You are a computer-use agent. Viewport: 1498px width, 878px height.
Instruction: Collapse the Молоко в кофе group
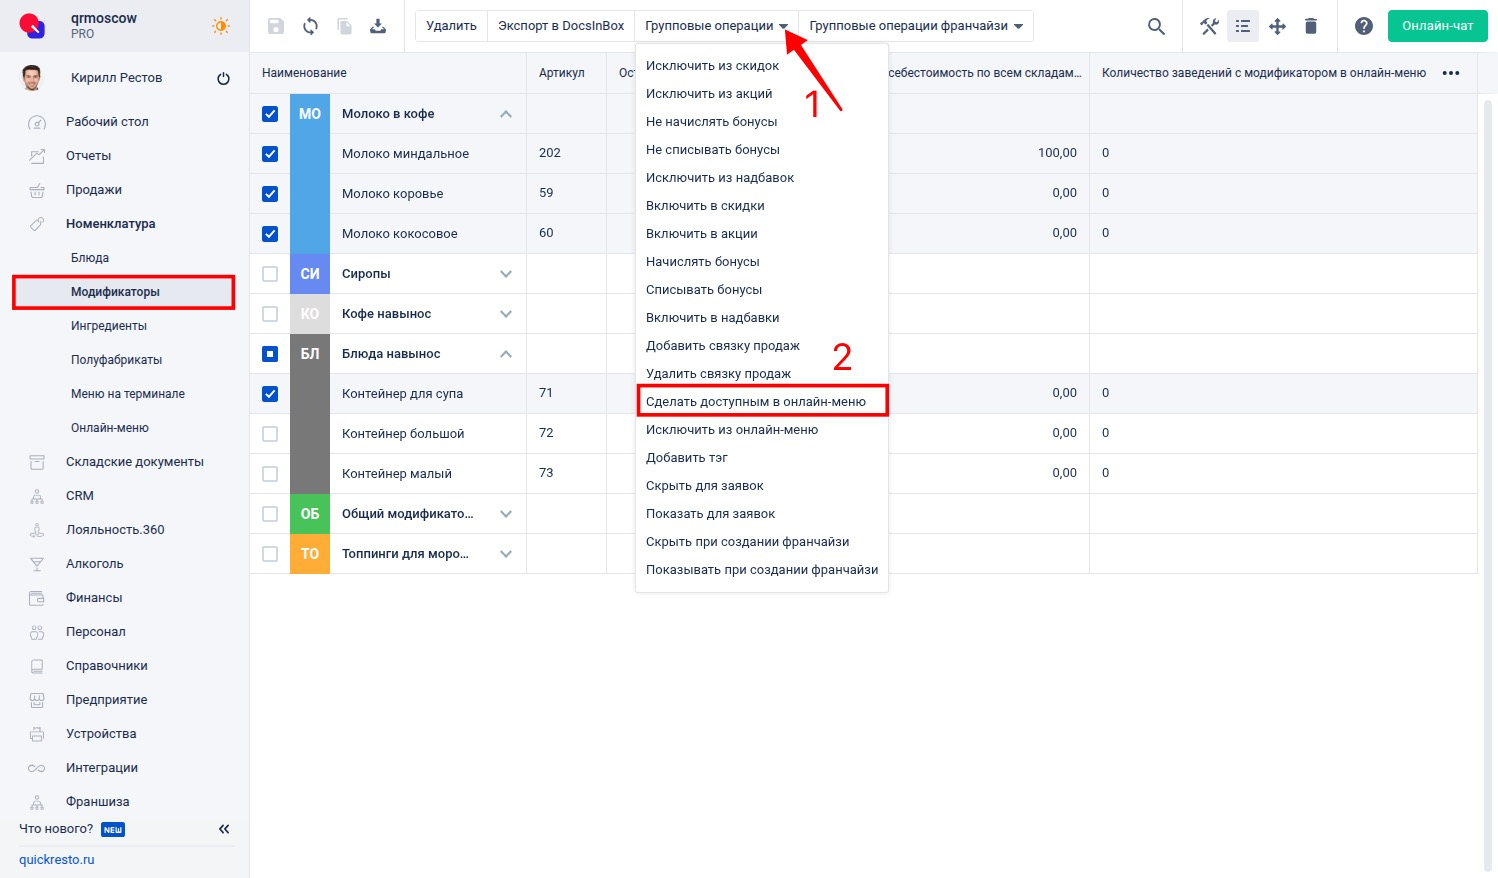506,114
